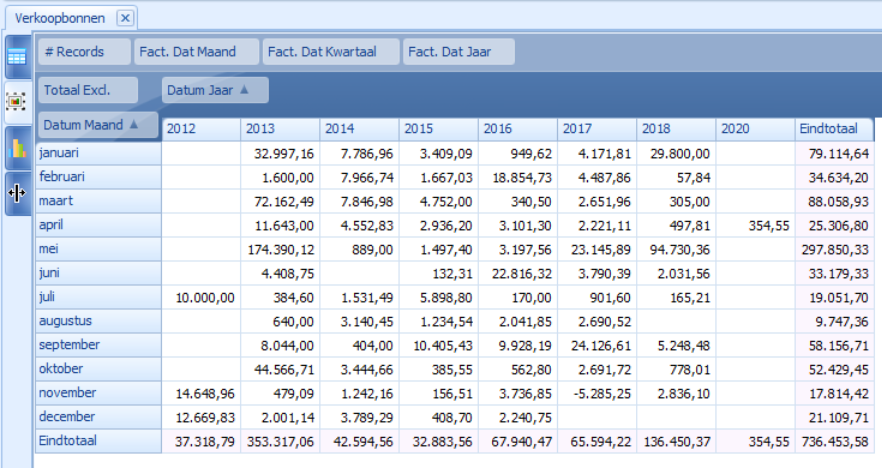The height and width of the screenshot is (468, 882).
Task: Select the 2014 column header
Action: click(359, 129)
